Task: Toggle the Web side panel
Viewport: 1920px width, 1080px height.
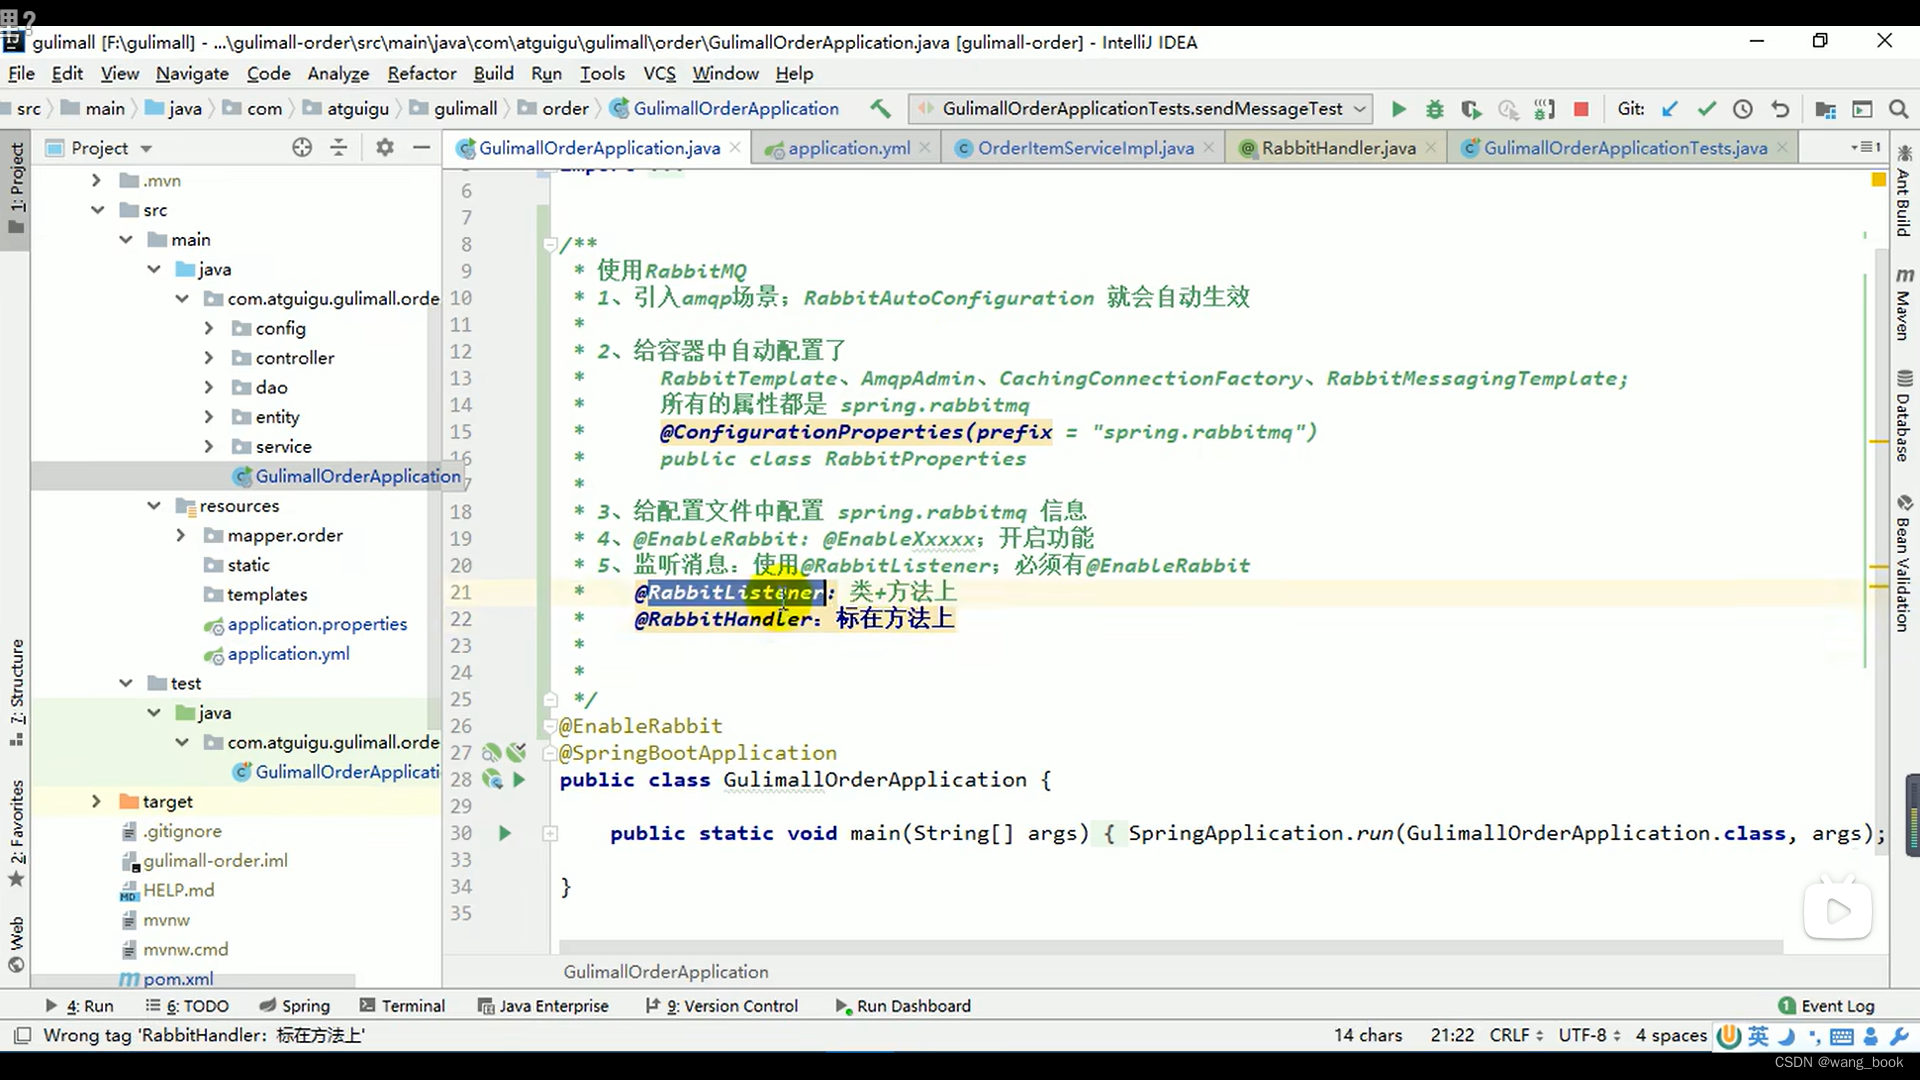Action: (17, 944)
